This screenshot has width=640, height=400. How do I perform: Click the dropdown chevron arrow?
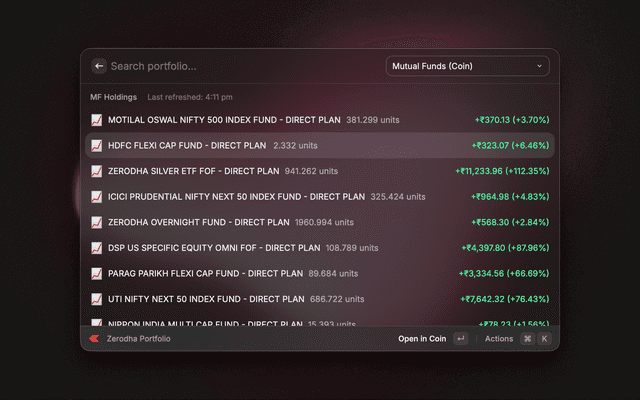coord(540,66)
